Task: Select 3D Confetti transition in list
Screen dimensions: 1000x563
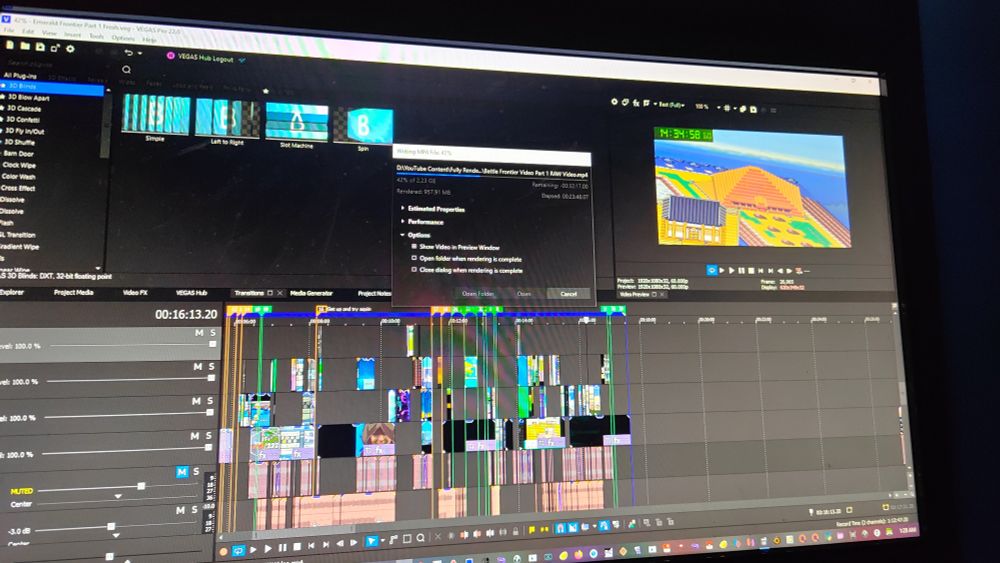Action: click(x=23, y=119)
